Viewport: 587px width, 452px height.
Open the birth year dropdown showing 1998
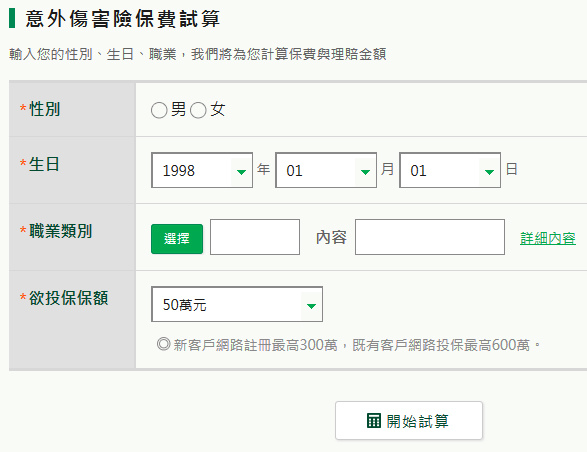click(202, 170)
